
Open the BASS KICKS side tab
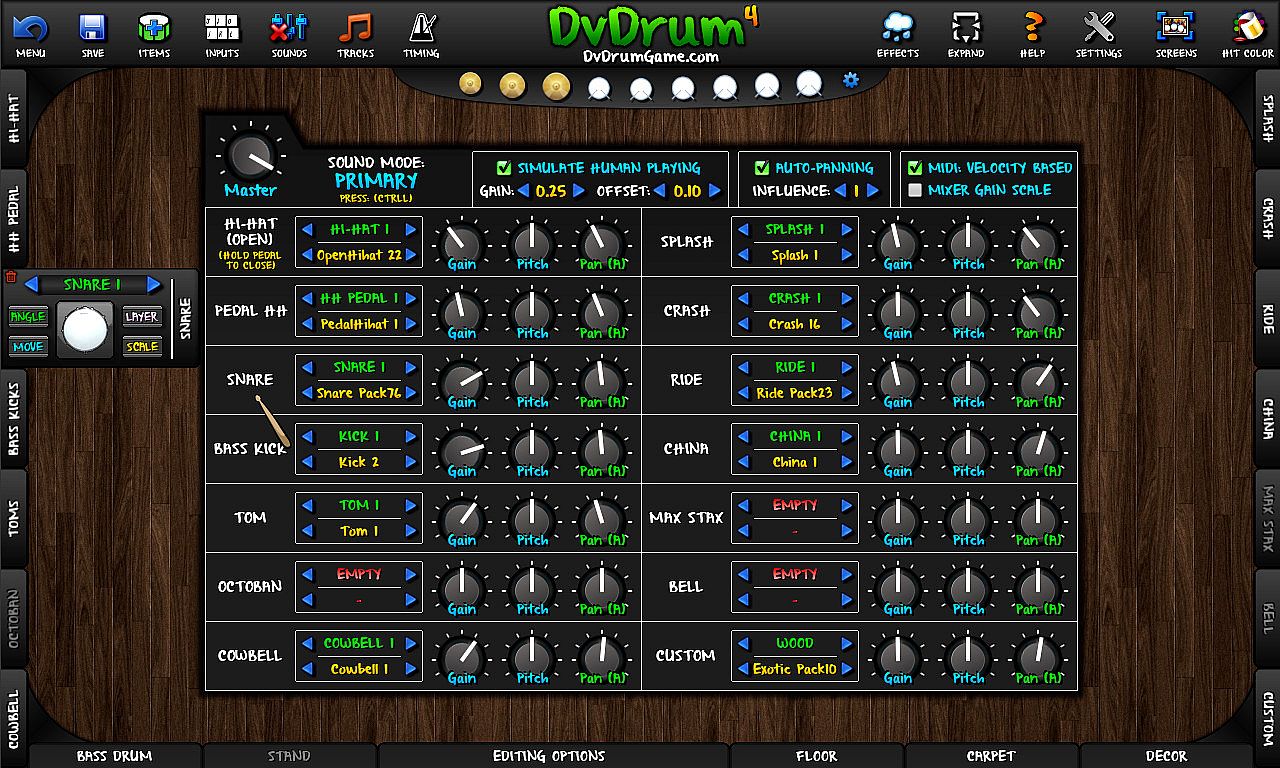[x=13, y=420]
